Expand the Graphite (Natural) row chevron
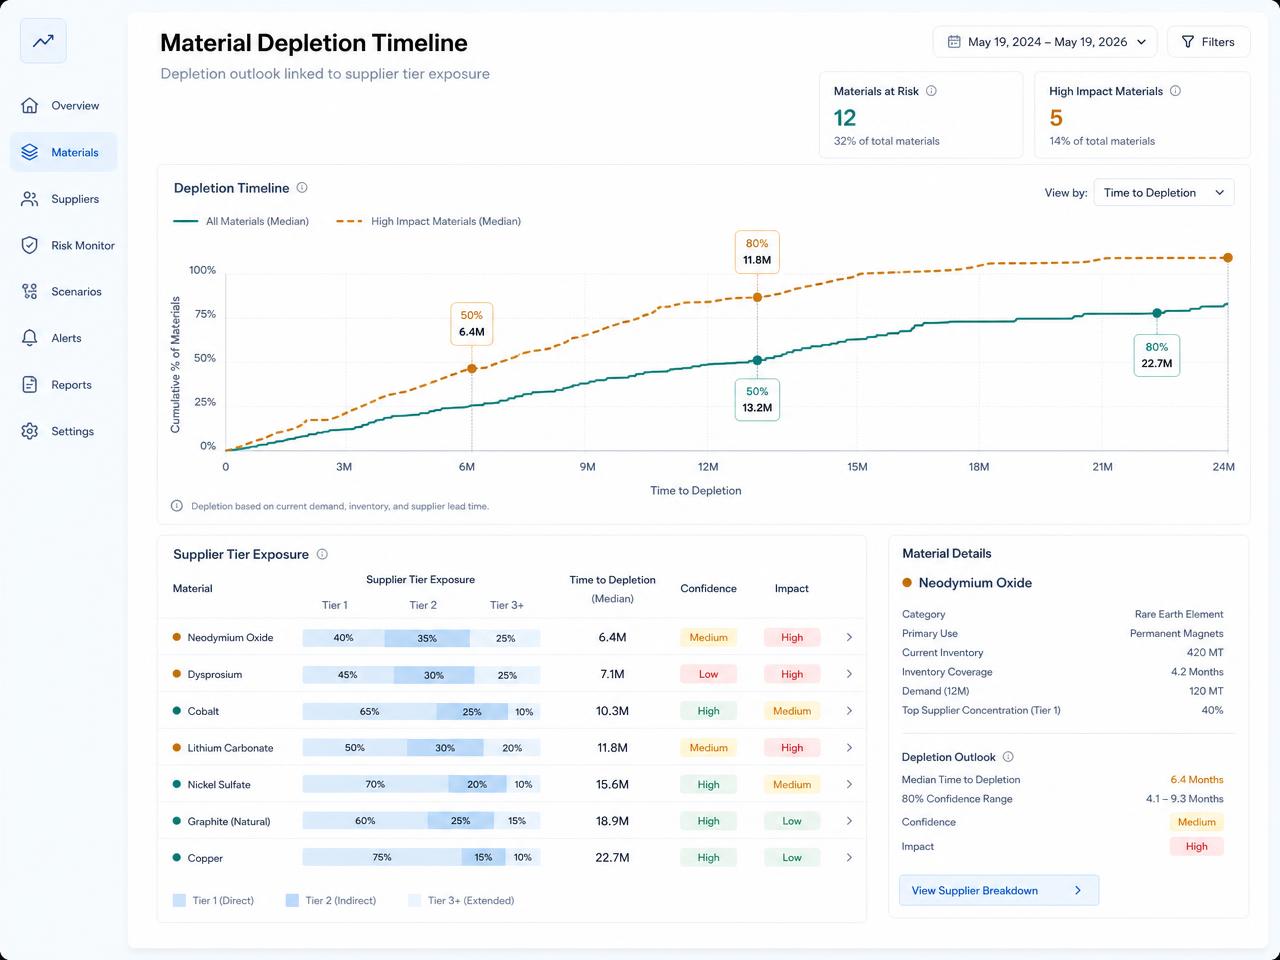This screenshot has height=960, width=1280. pyautogui.click(x=849, y=821)
